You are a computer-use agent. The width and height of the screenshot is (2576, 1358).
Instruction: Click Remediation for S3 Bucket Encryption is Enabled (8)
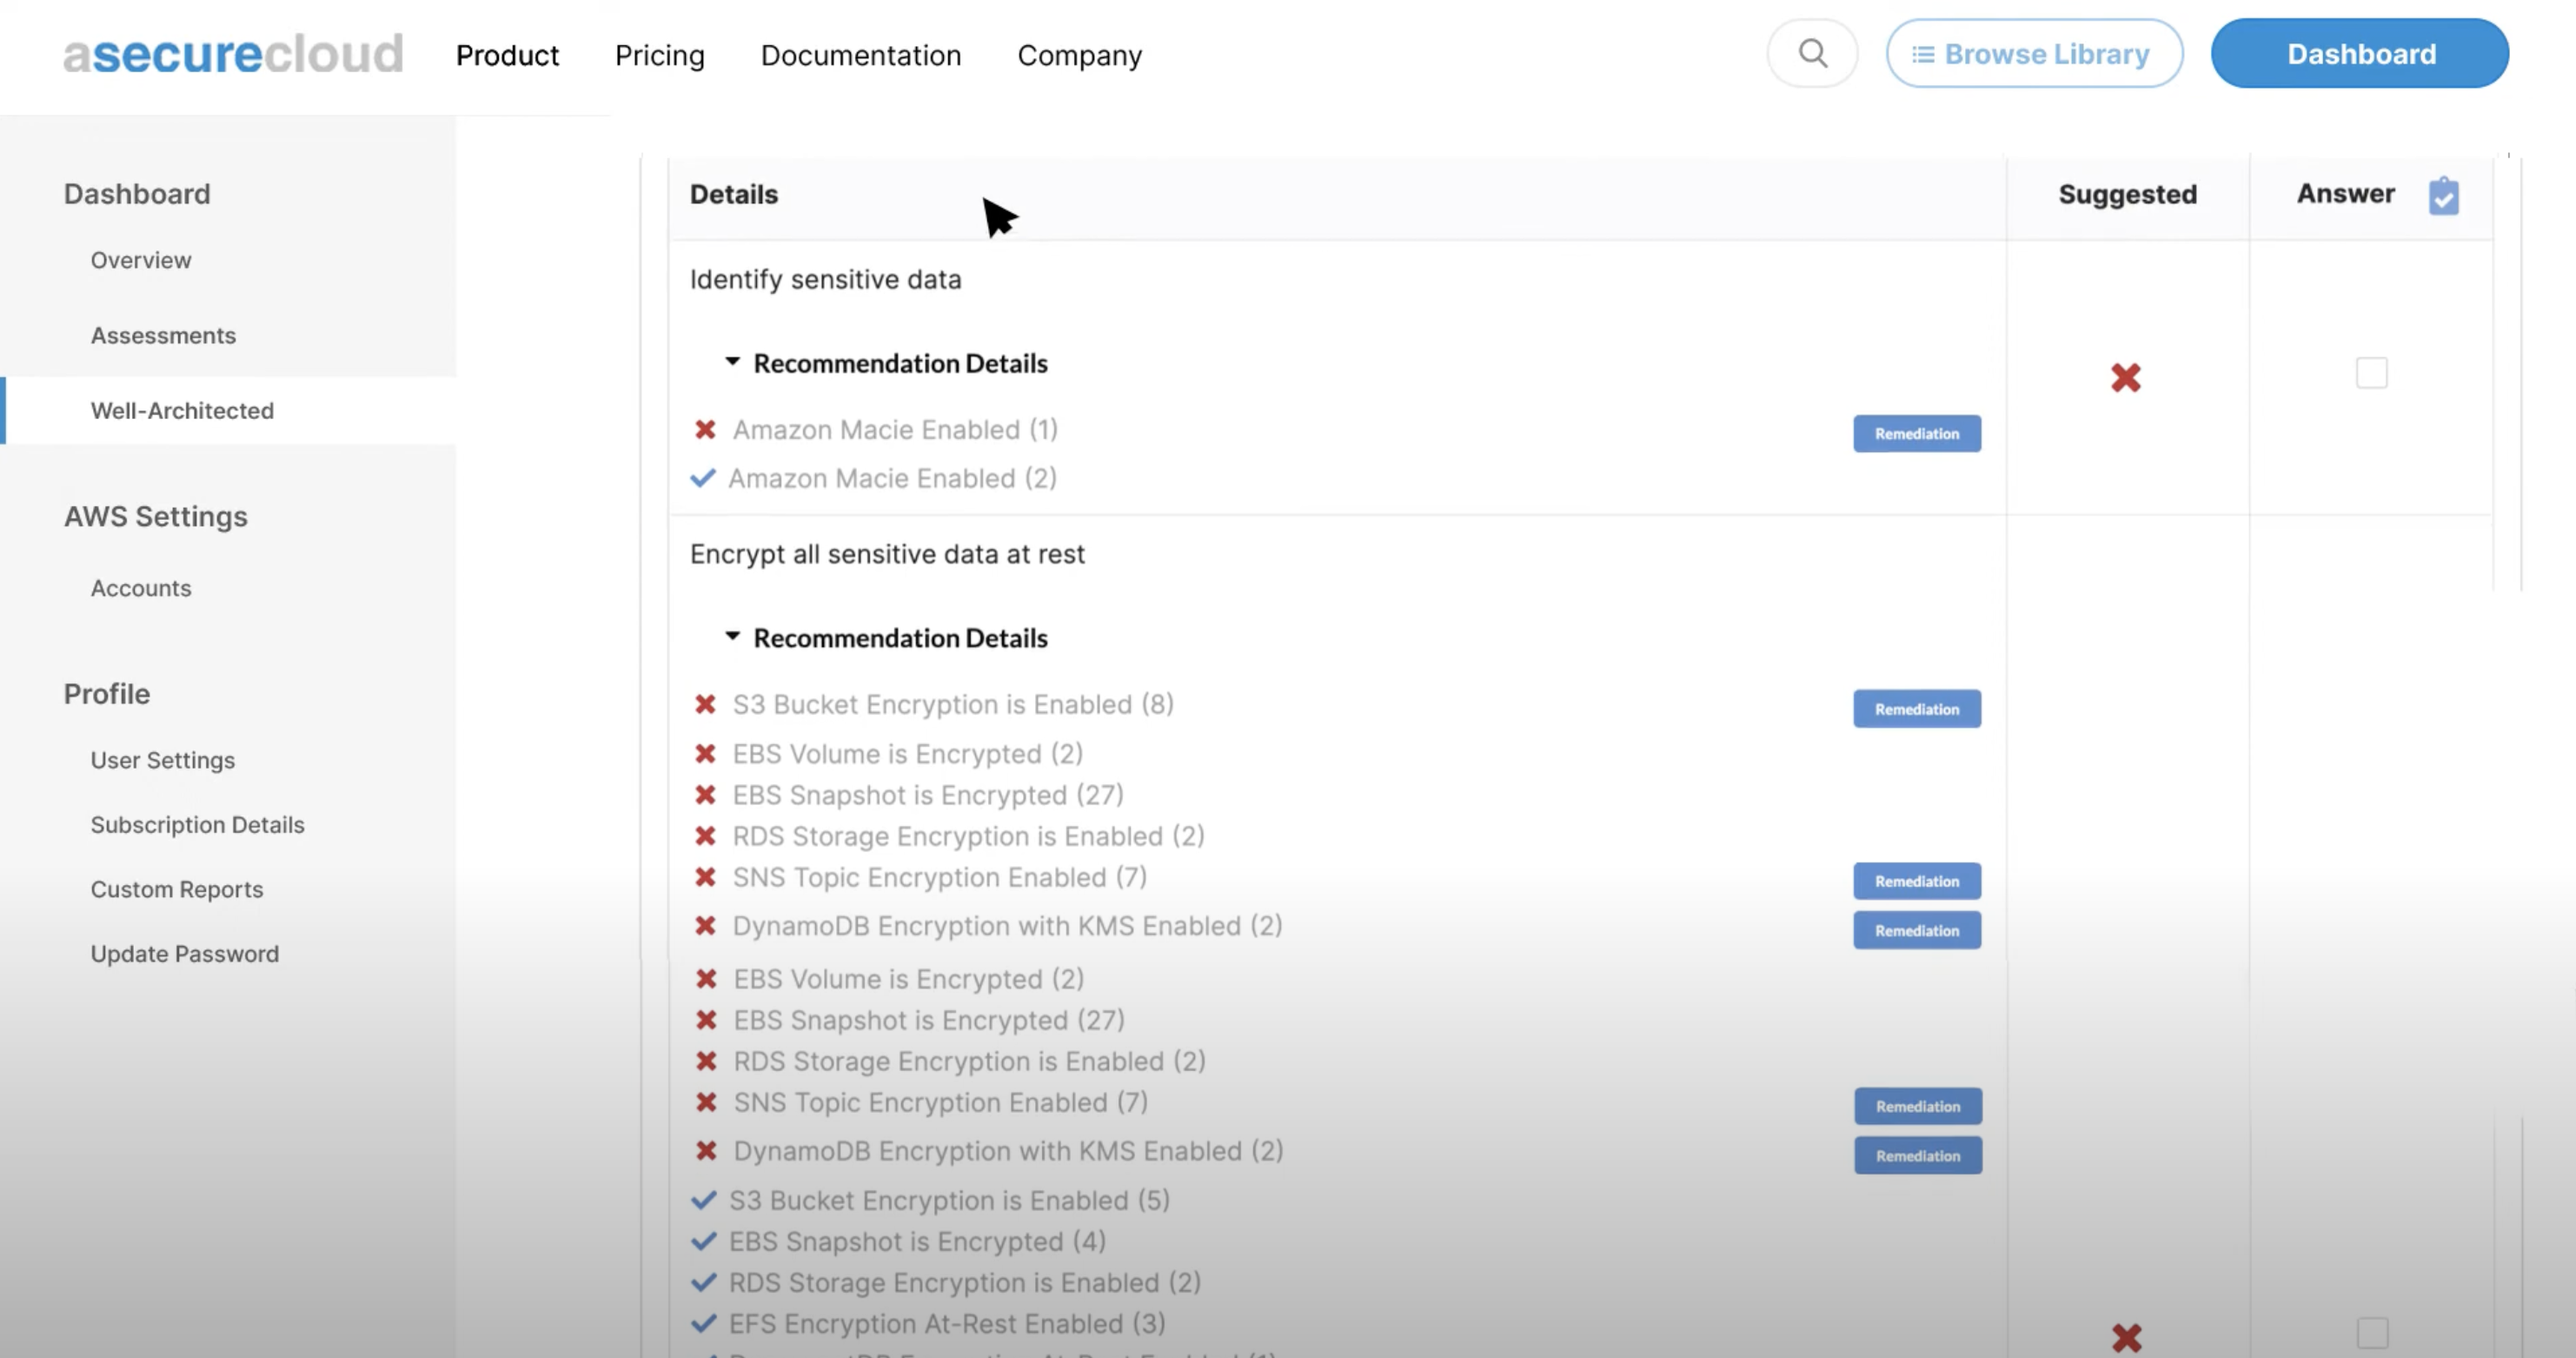point(1916,709)
